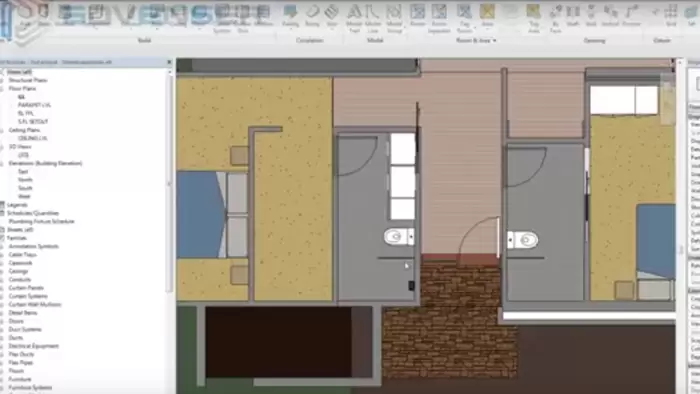700x394 pixels.
Task: Click the left toilet fixture in plan
Action: (399, 236)
